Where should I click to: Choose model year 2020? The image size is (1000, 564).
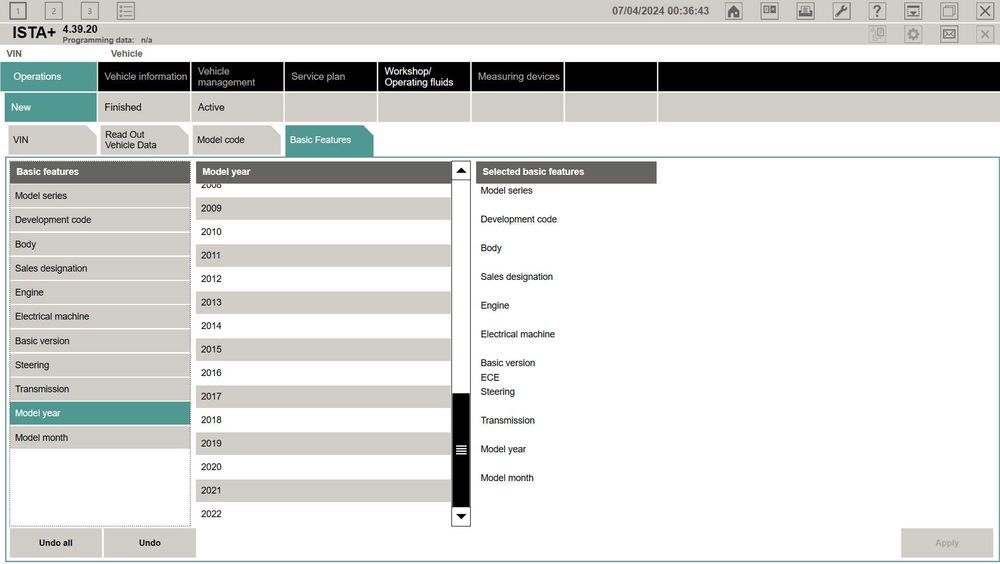click(323, 467)
